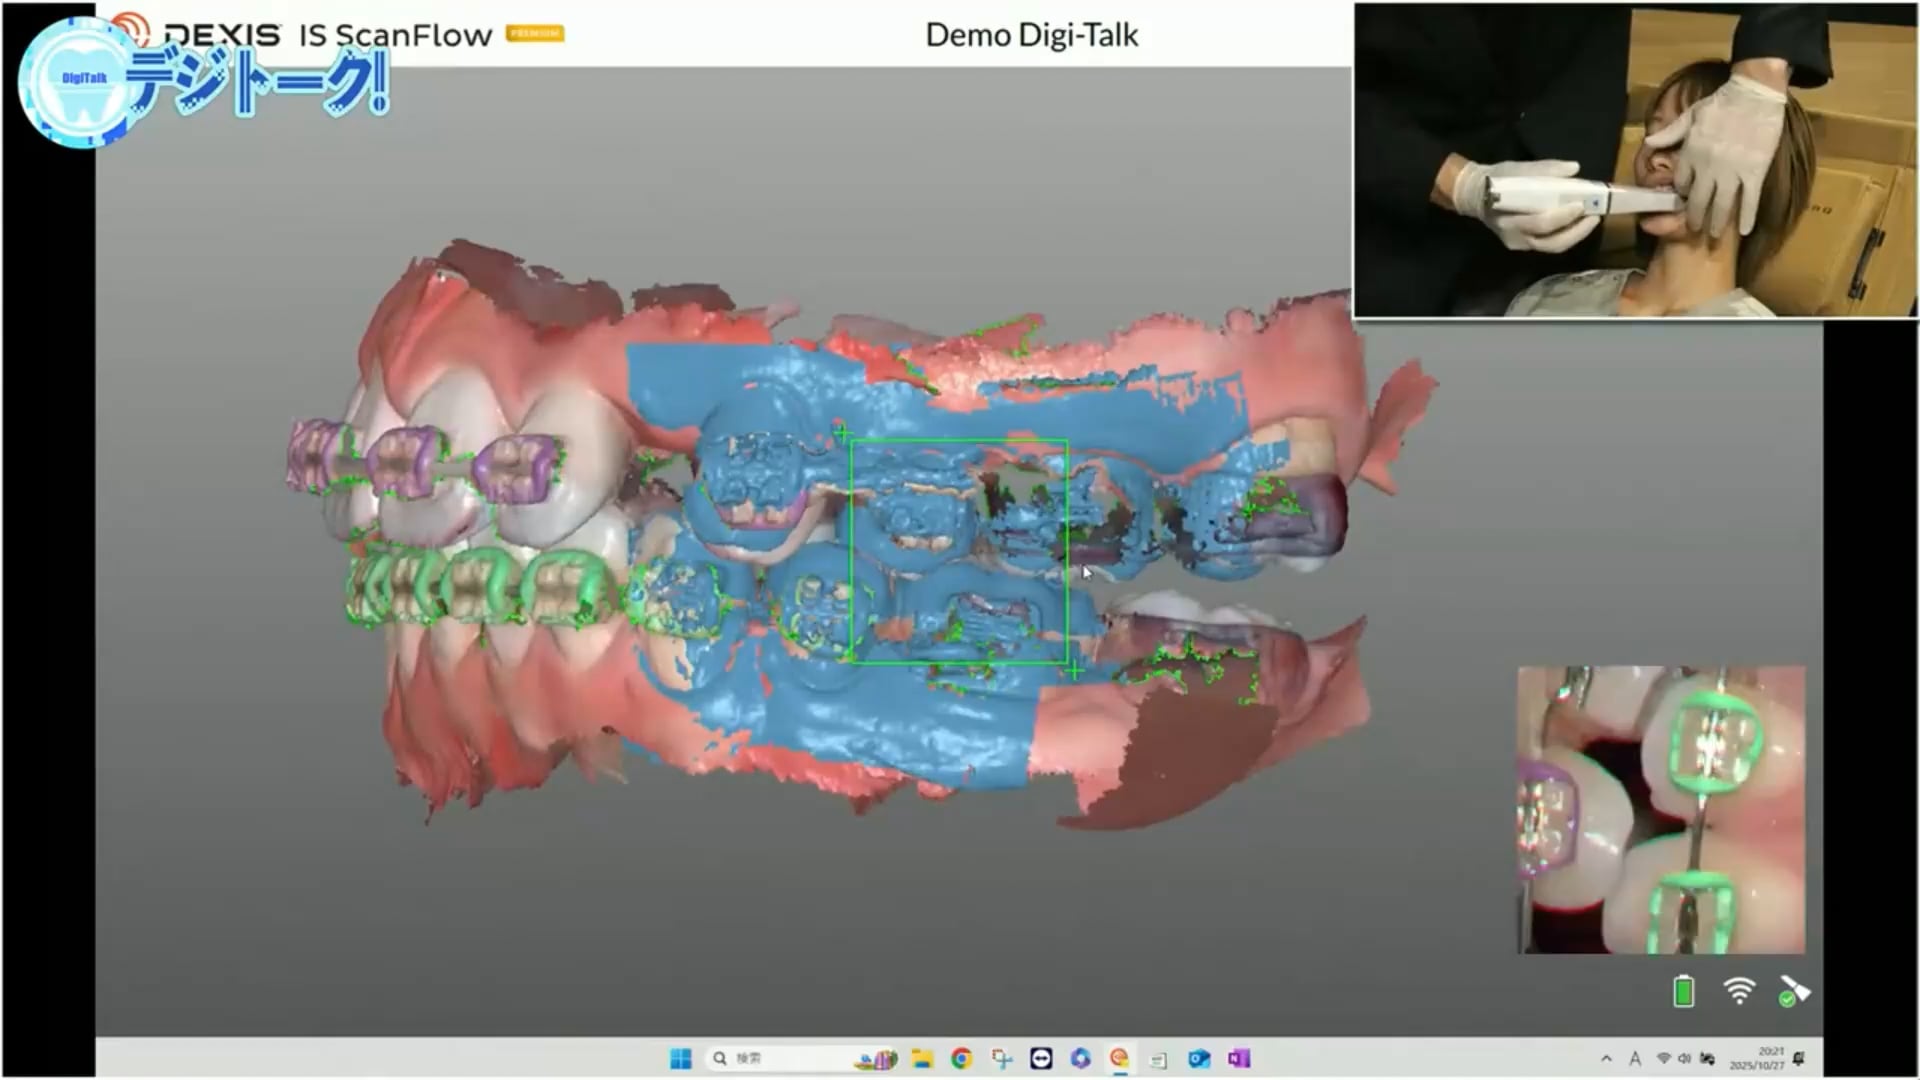Open the Snipping Tool taskbar icon
Viewport: 1920px width, 1080px height.
(x=1001, y=1059)
